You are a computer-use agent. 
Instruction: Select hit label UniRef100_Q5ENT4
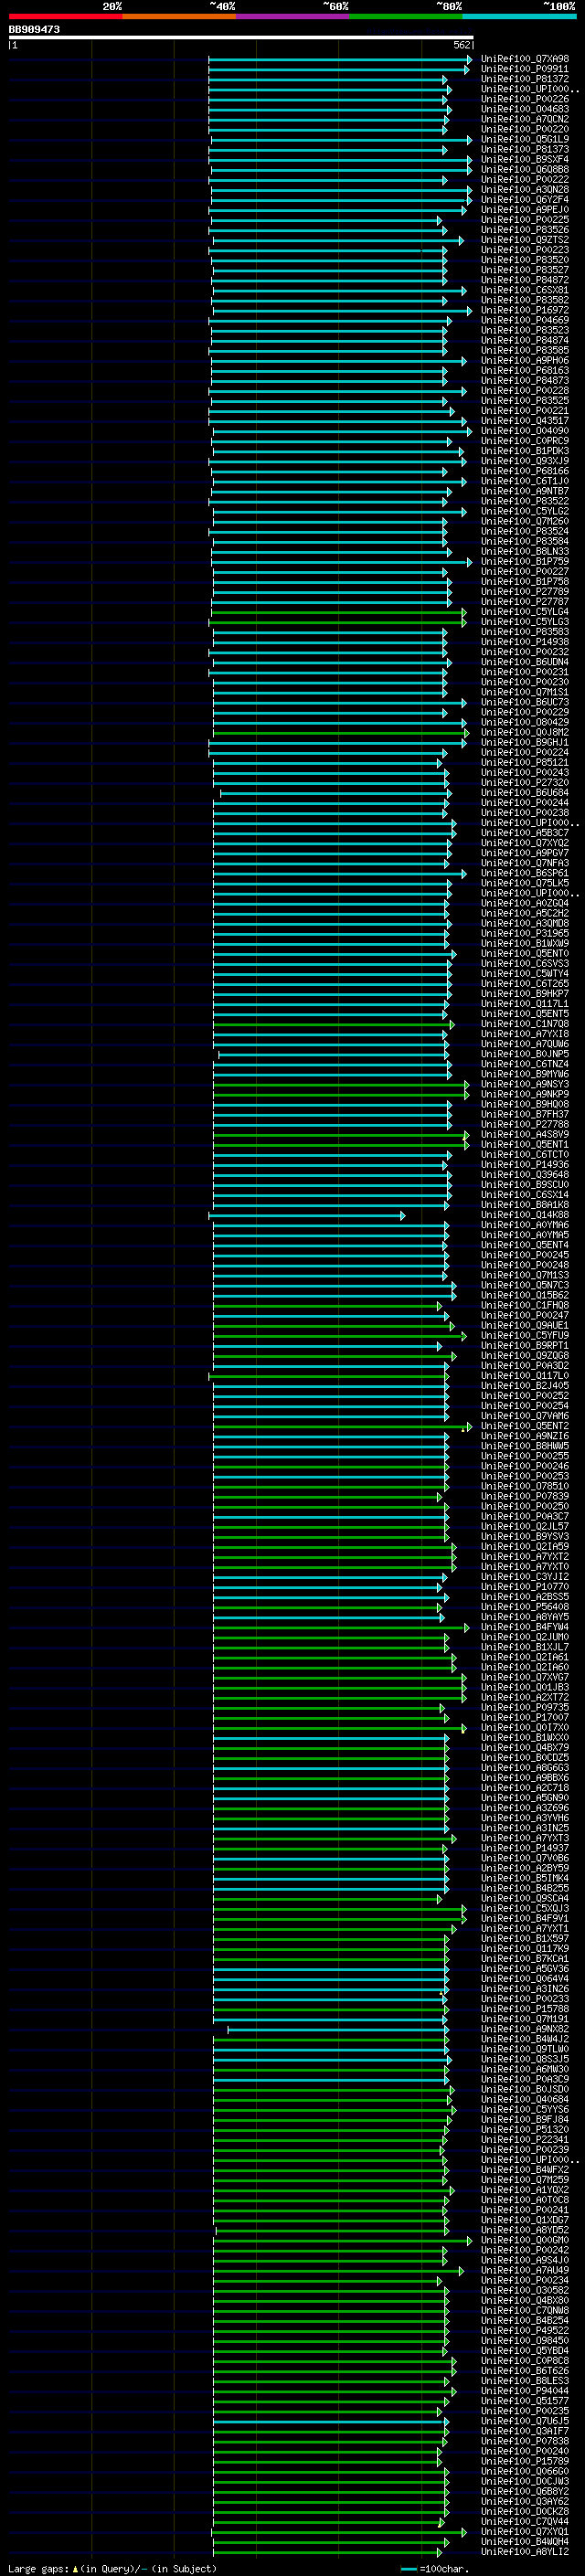click(x=524, y=1245)
